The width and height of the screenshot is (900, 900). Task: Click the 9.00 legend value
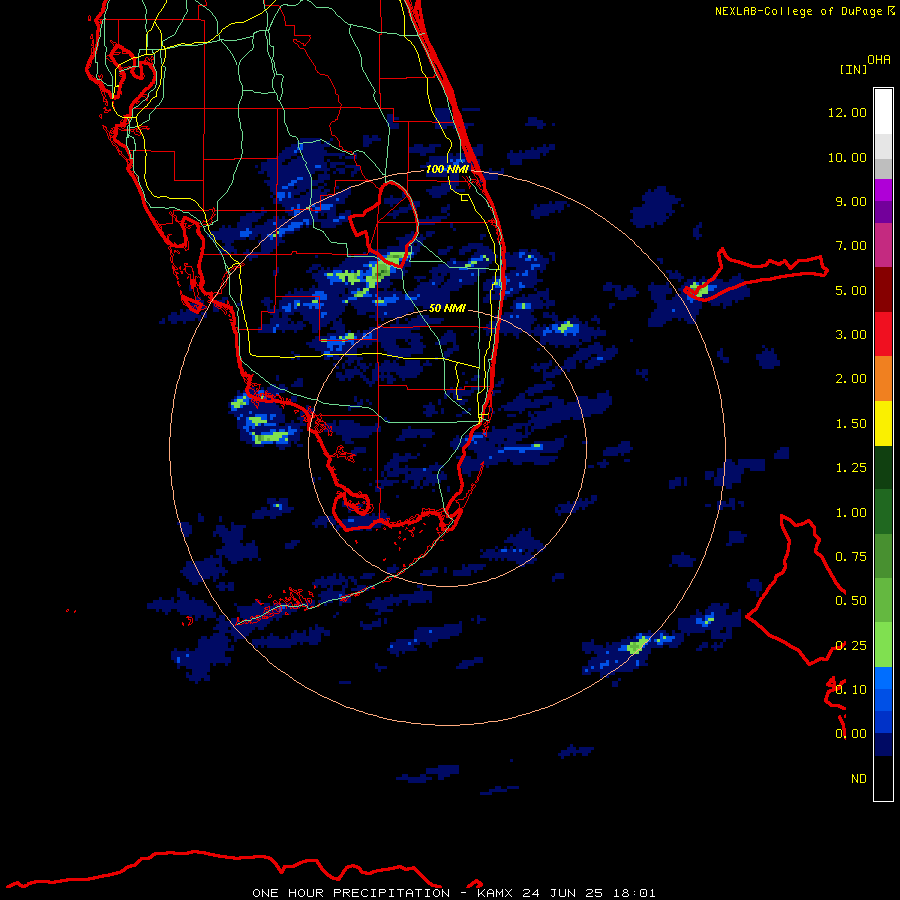[851, 201]
